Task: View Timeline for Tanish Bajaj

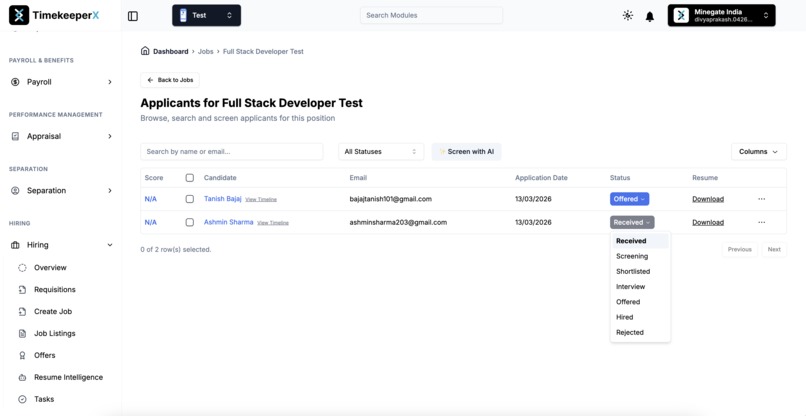Action: [261, 200]
